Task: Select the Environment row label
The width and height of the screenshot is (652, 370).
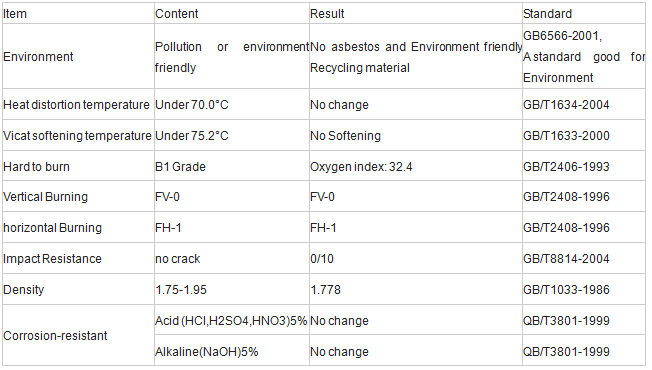Action: point(38,57)
